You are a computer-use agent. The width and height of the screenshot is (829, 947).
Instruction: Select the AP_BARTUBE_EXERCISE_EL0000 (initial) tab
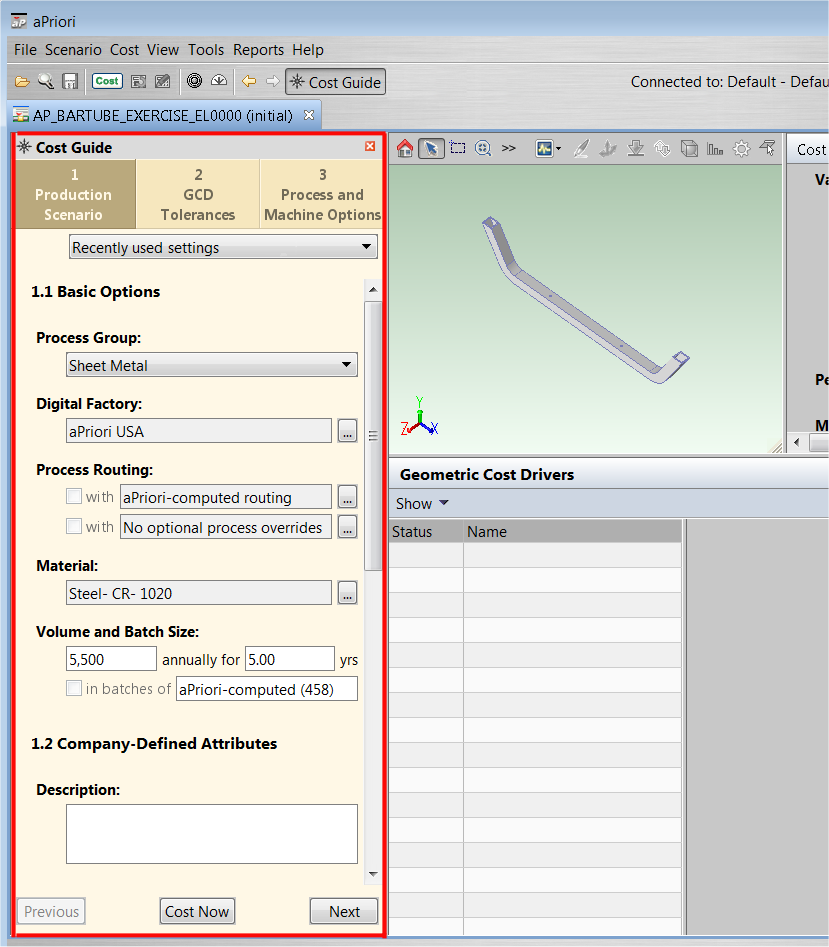point(163,115)
